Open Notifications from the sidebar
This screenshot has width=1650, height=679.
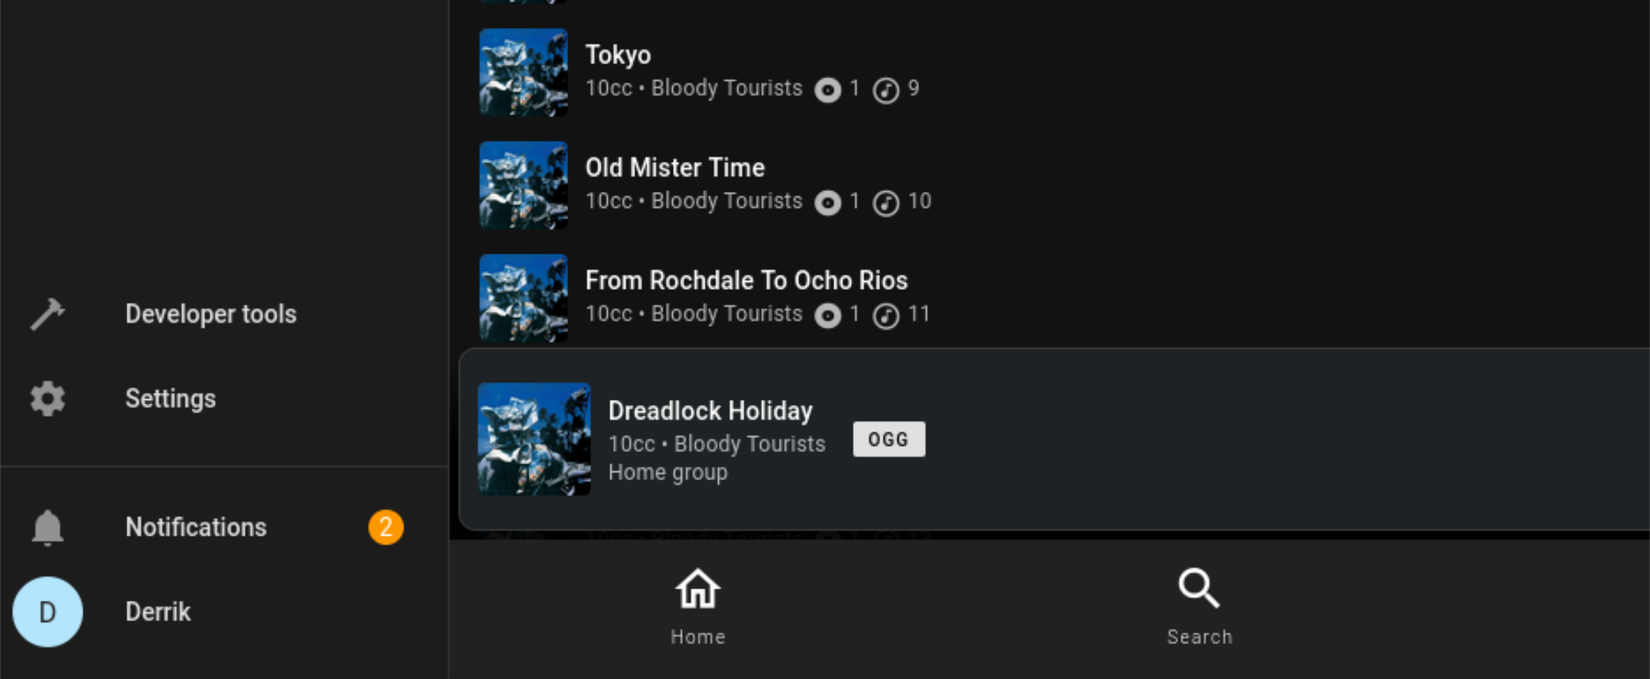coord(195,527)
